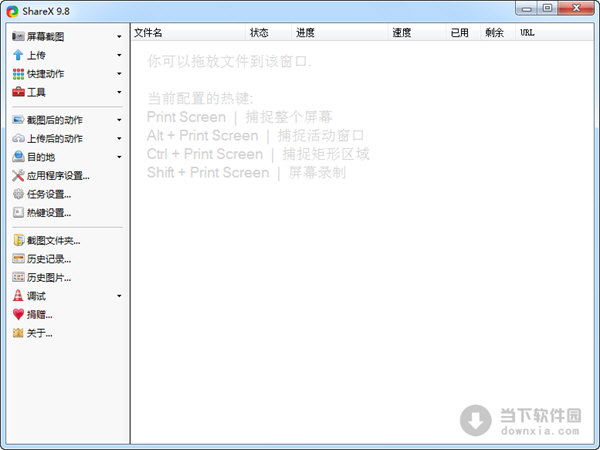Screen dimensions: 600x450
Task: Expand the 上传后的动作 dropdown arrow
Action: click(119, 139)
